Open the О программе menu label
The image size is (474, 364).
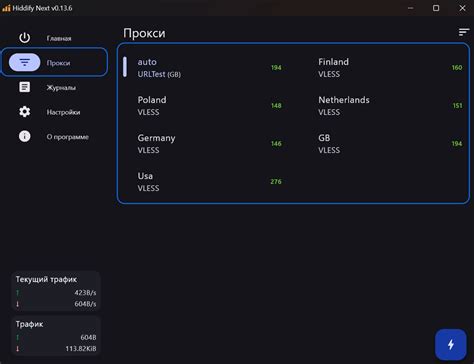coord(68,137)
